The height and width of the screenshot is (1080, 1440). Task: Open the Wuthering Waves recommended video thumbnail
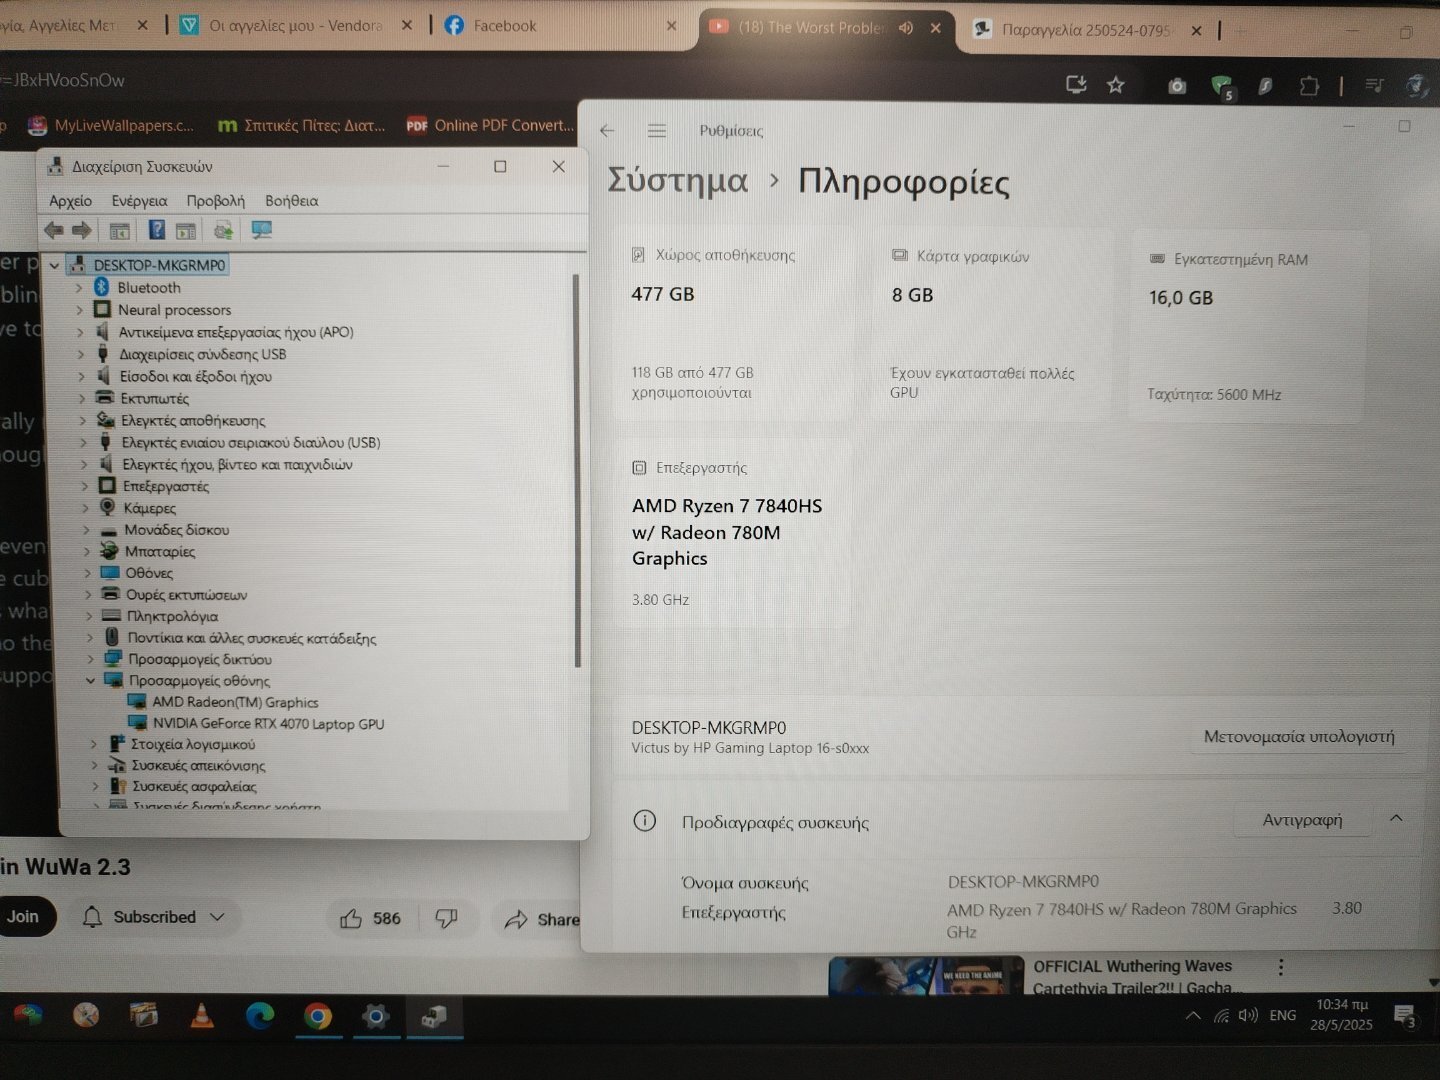click(x=926, y=977)
